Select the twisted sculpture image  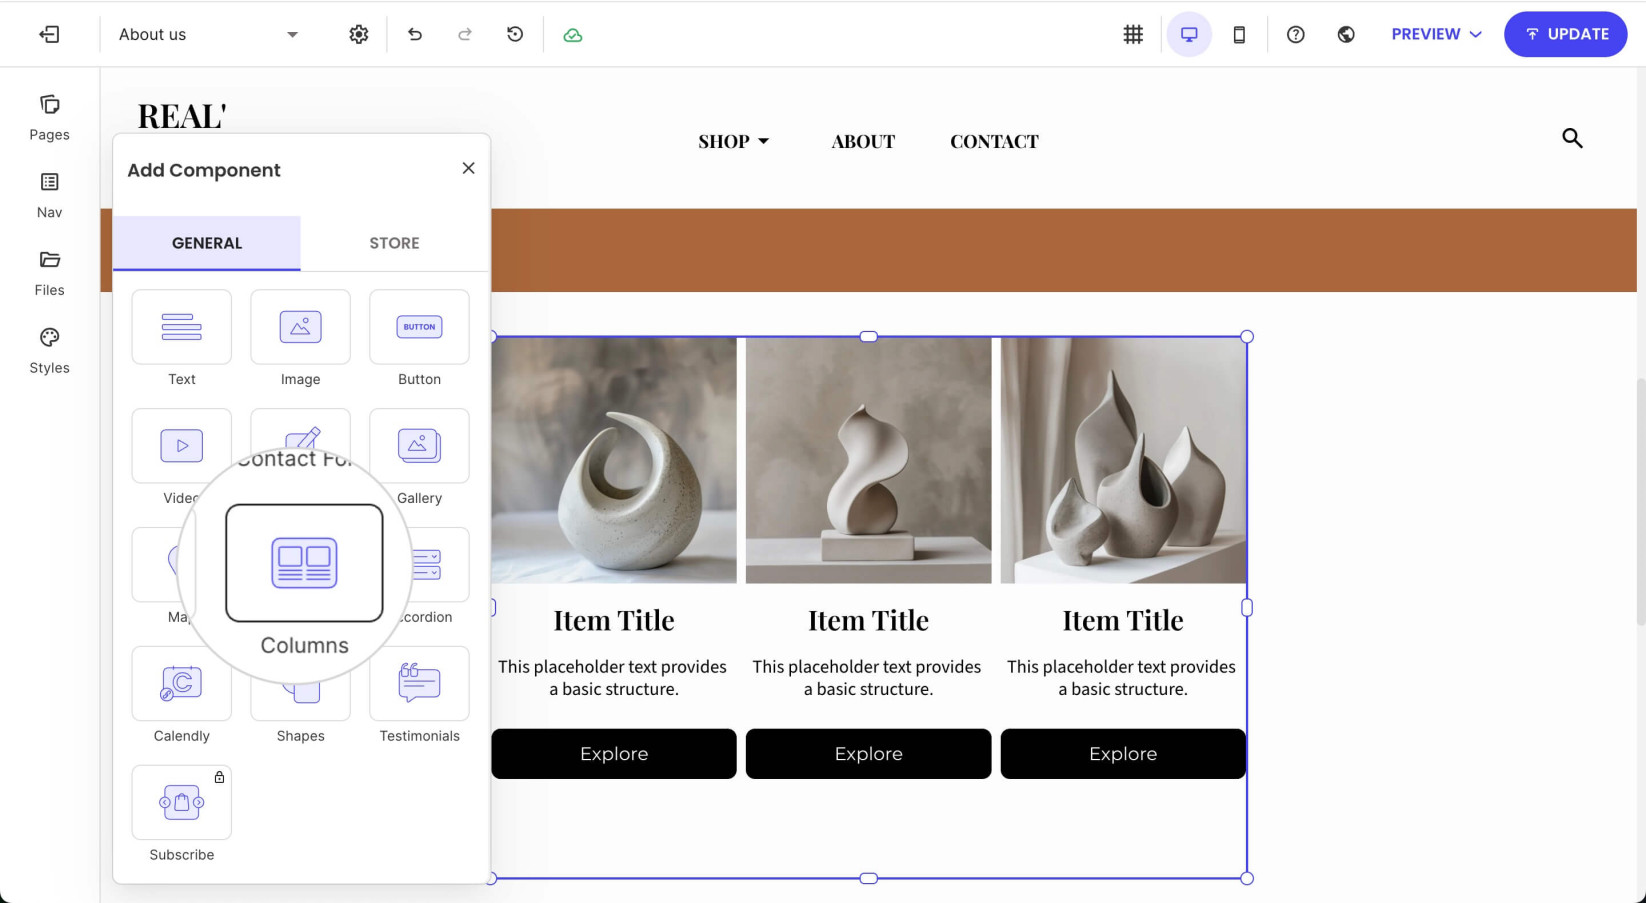click(x=868, y=460)
